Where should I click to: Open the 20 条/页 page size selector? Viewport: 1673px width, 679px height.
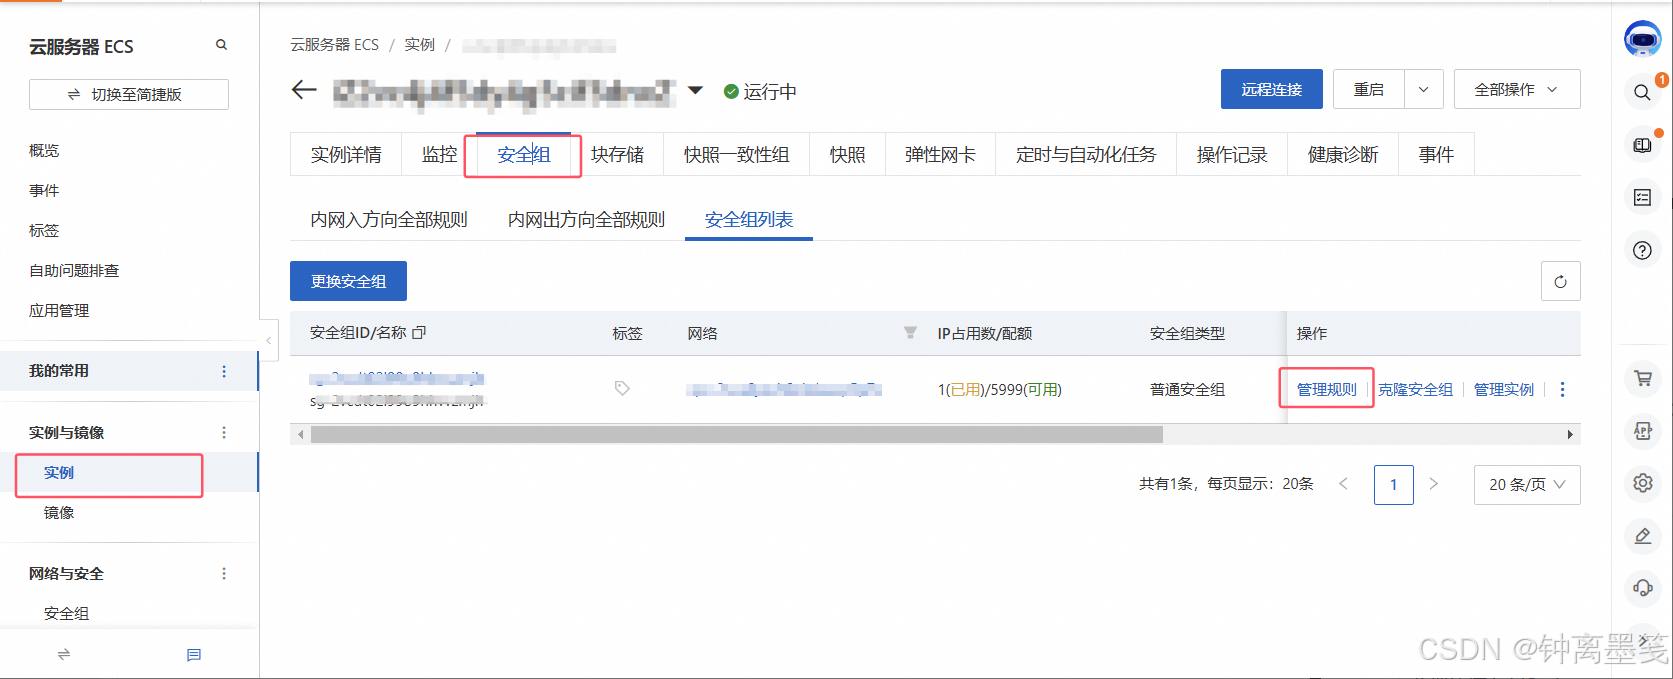pos(1526,485)
